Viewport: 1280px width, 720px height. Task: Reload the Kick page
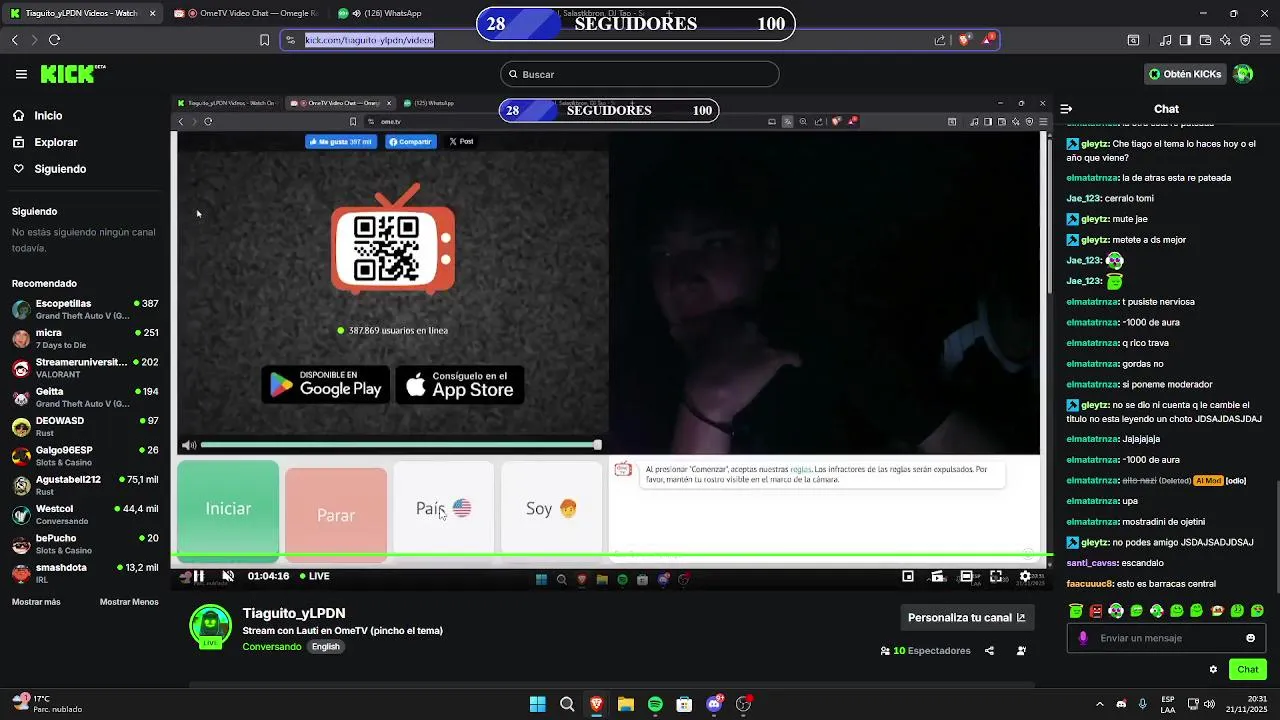point(54,40)
